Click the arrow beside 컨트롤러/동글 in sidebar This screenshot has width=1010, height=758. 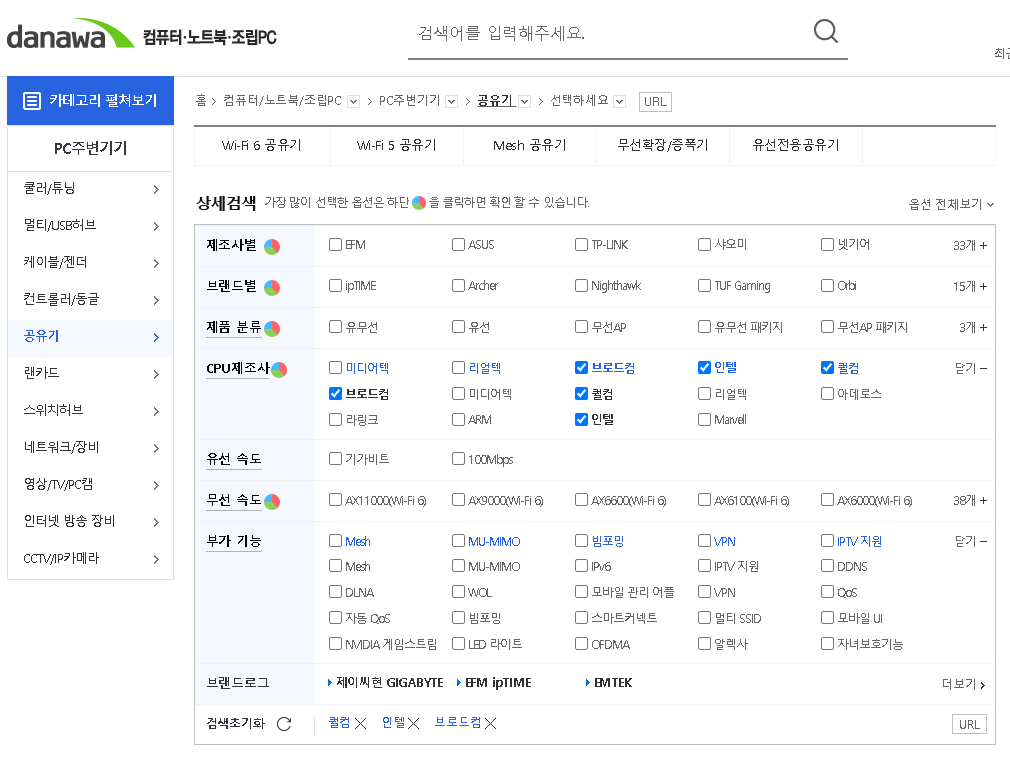coord(157,300)
